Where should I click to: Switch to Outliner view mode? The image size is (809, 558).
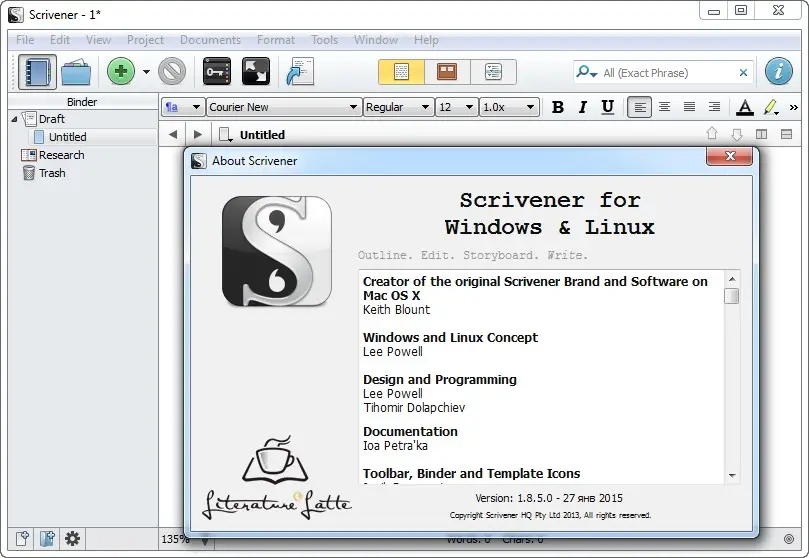tap(493, 72)
